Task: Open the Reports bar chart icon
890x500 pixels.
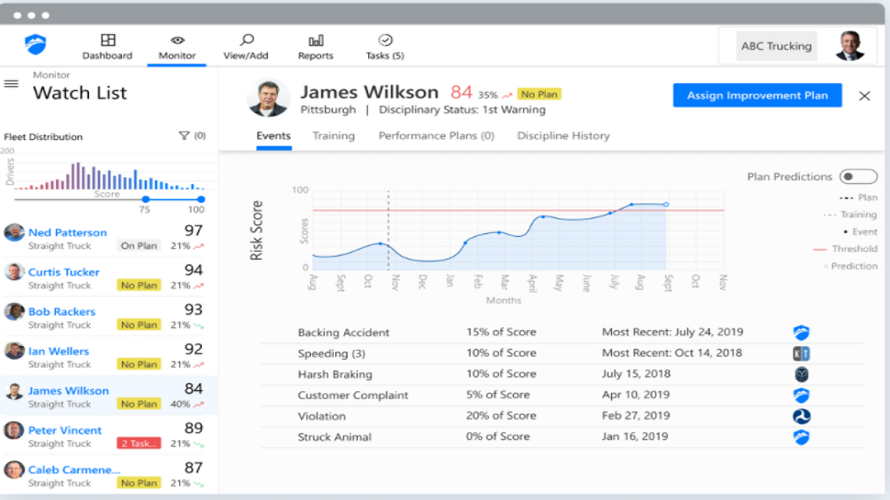Action: (x=316, y=40)
